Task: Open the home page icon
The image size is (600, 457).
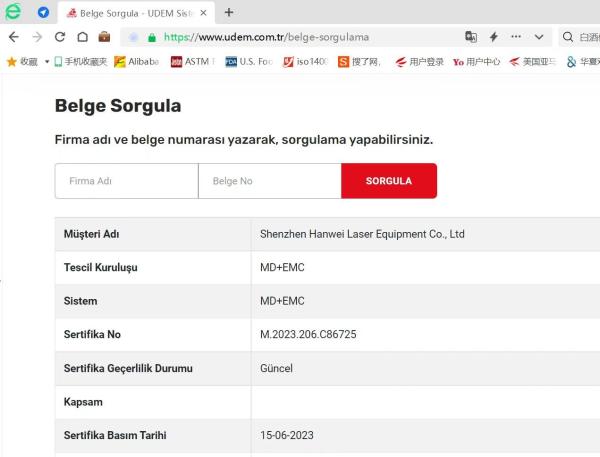Action: click(x=82, y=37)
